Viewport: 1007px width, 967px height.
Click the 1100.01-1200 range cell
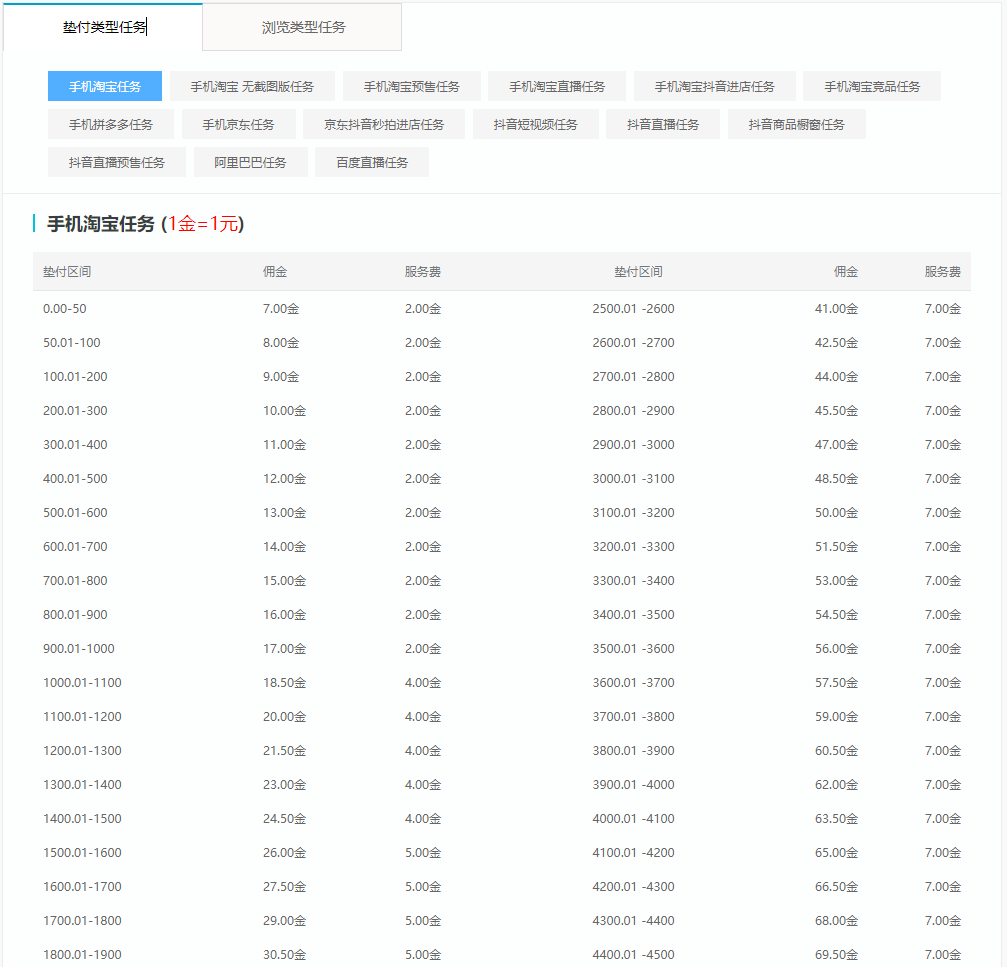[82, 717]
